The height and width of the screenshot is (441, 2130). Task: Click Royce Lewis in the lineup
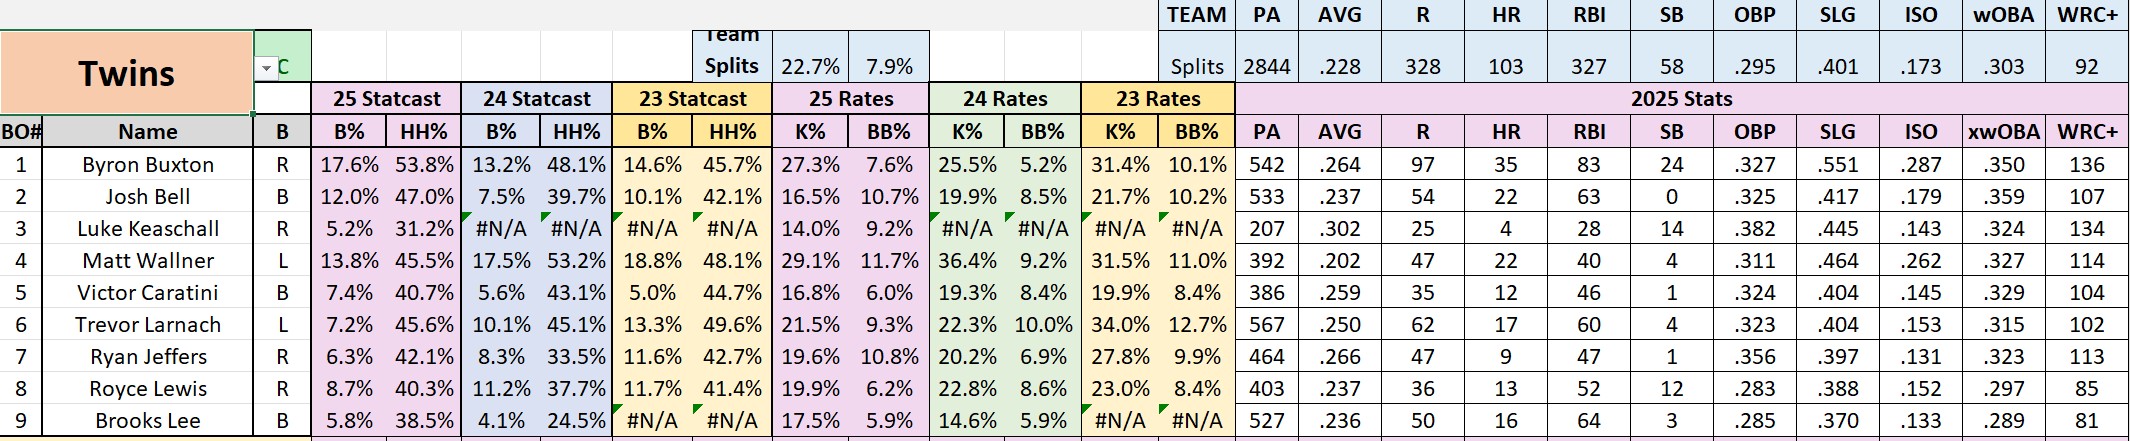coord(148,389)
